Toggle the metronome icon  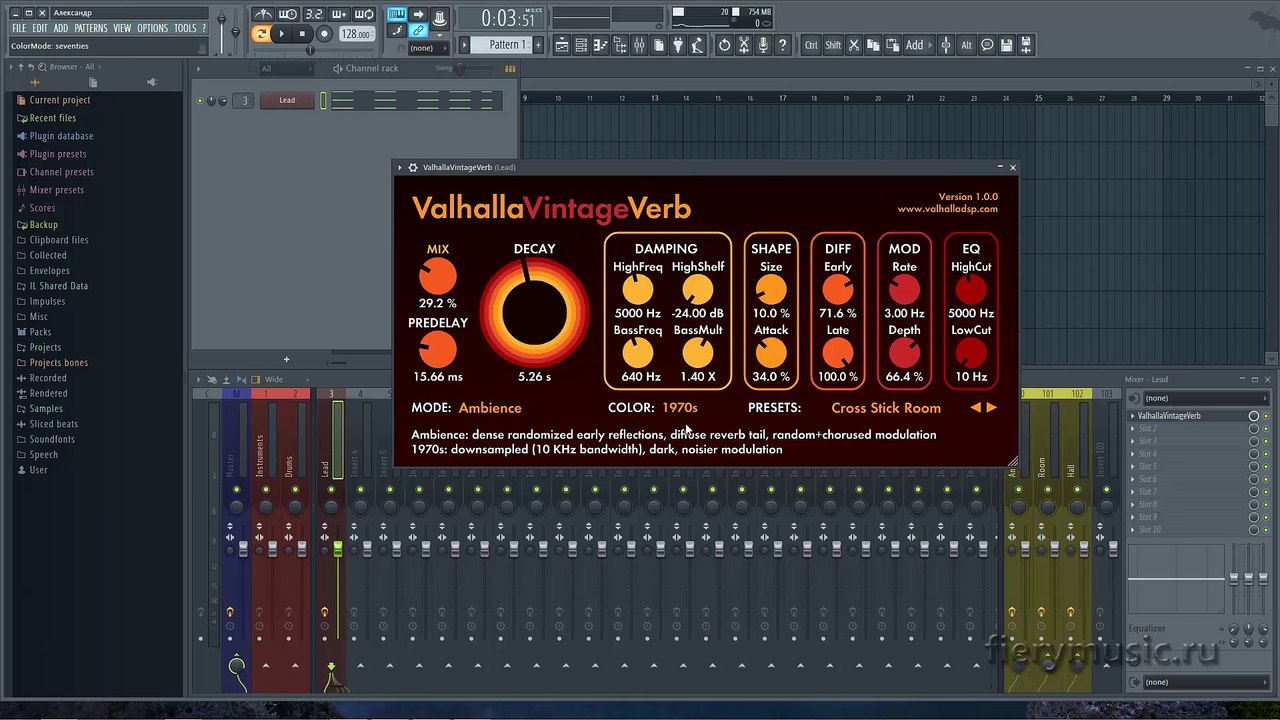(x=263, y=14)
